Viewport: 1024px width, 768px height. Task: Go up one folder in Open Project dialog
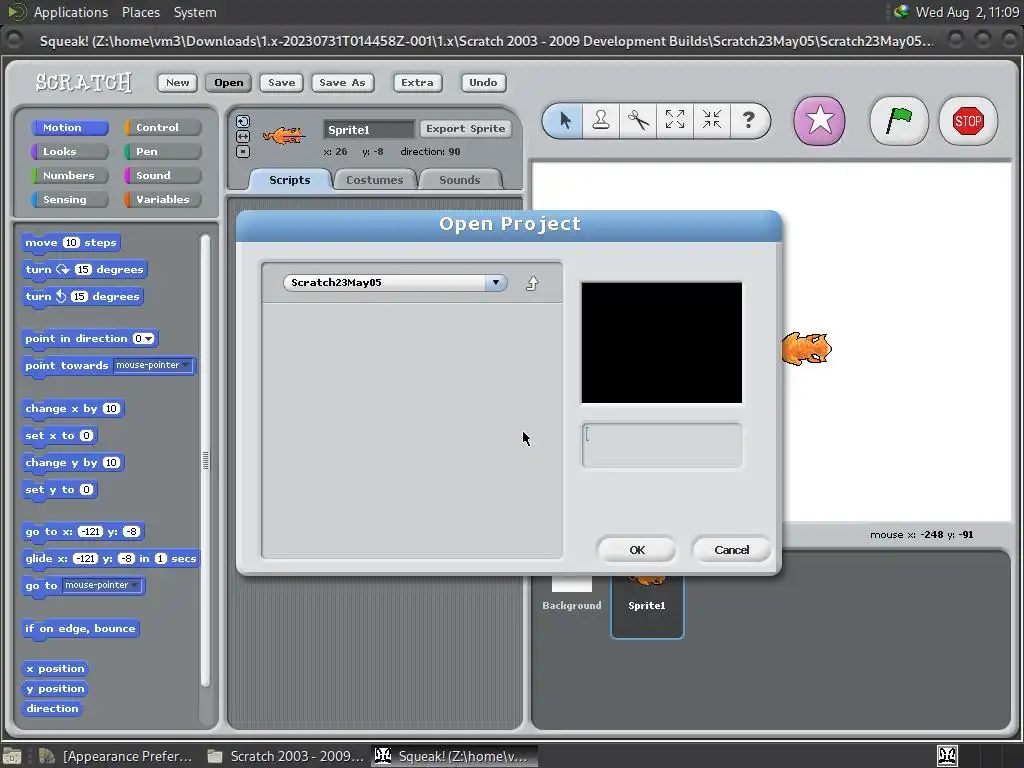pos(532,283)
